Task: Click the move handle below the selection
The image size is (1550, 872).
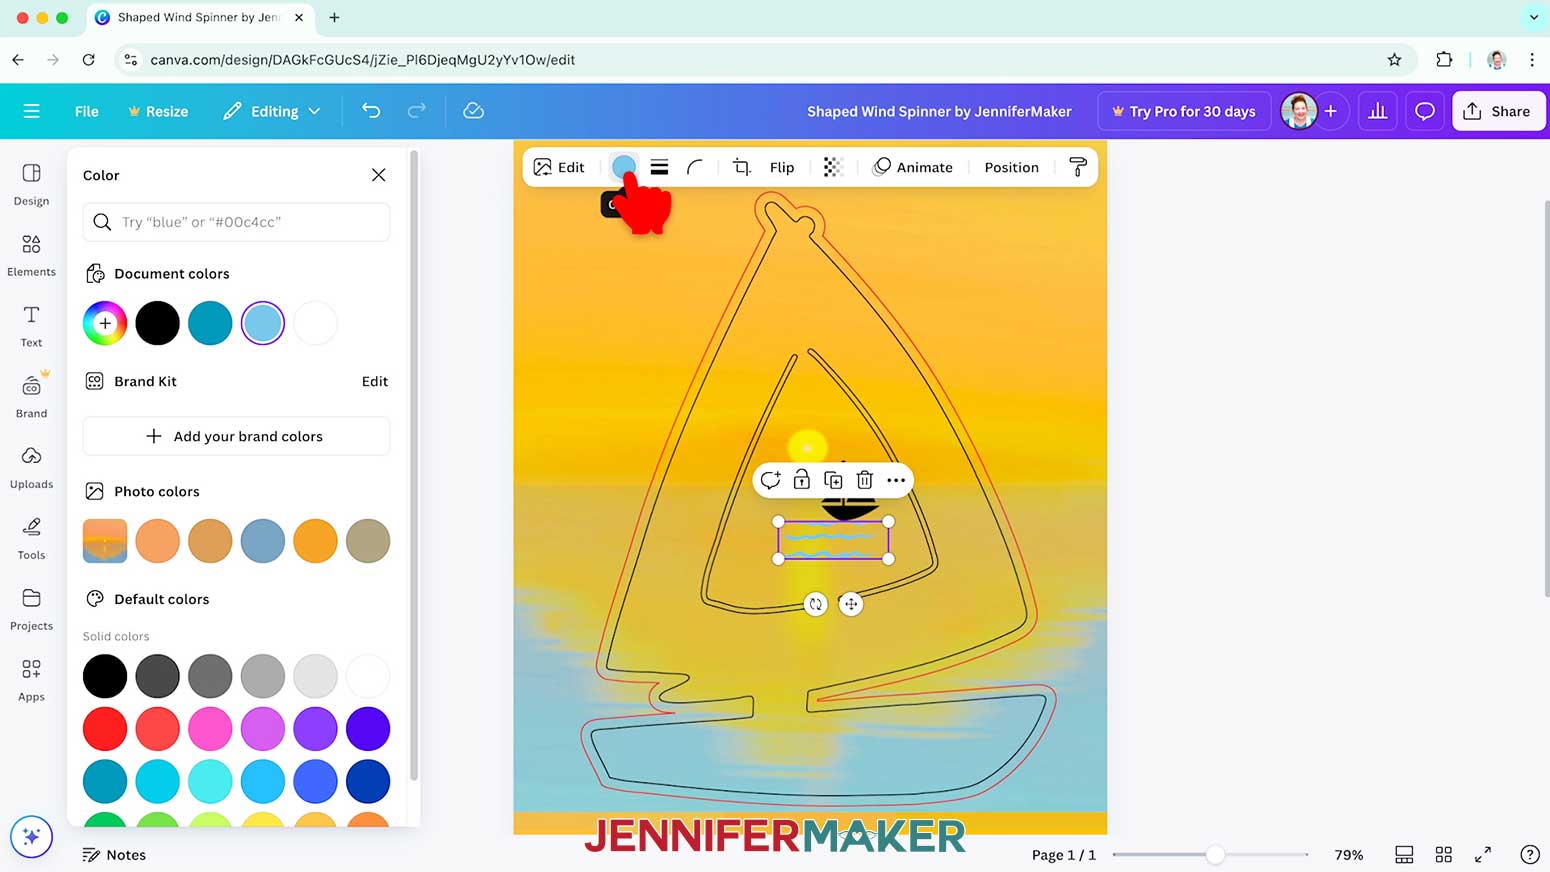Action: [851, 604]
